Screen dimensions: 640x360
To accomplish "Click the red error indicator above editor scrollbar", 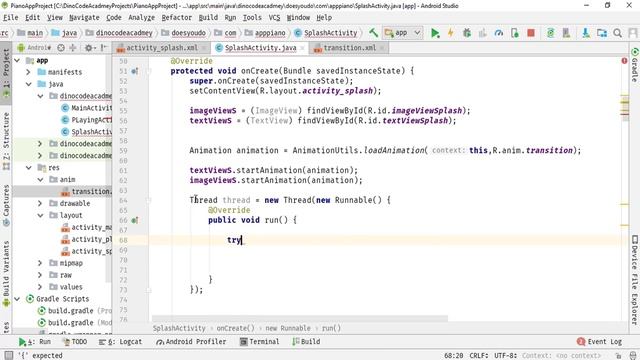I will (x=624, y=61).
